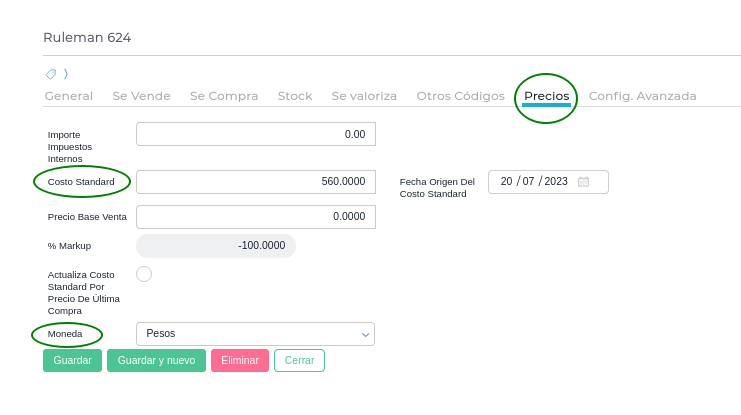Open the Se valoriza tab

tap(364, 96)
